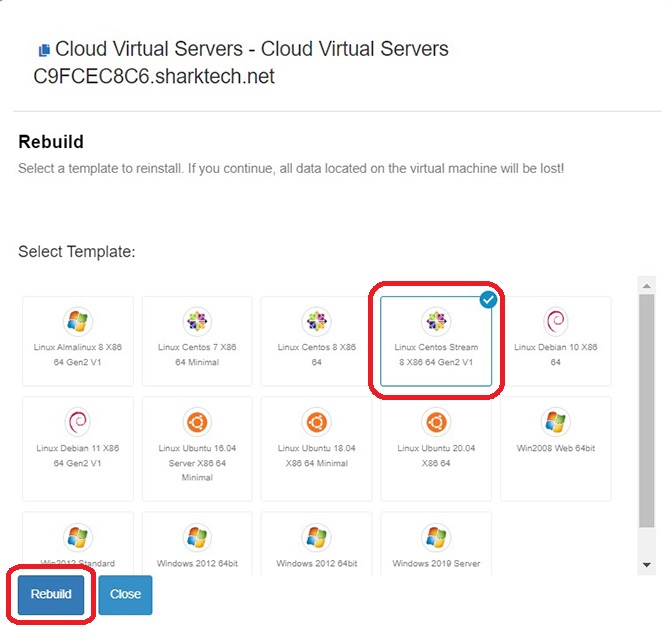Click the data loss warning sentence

[291, 168]
